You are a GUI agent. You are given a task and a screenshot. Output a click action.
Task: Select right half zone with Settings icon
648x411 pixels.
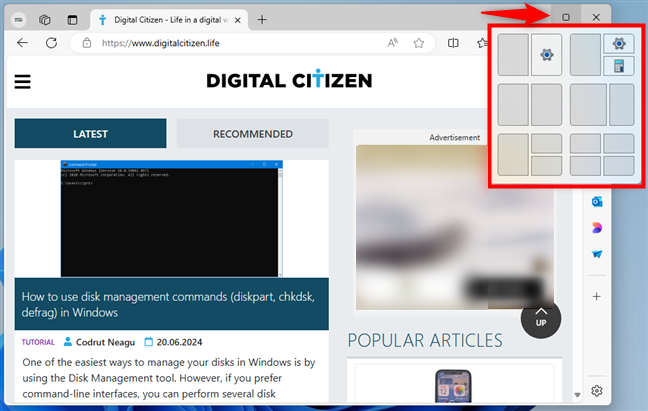[546, 55]
